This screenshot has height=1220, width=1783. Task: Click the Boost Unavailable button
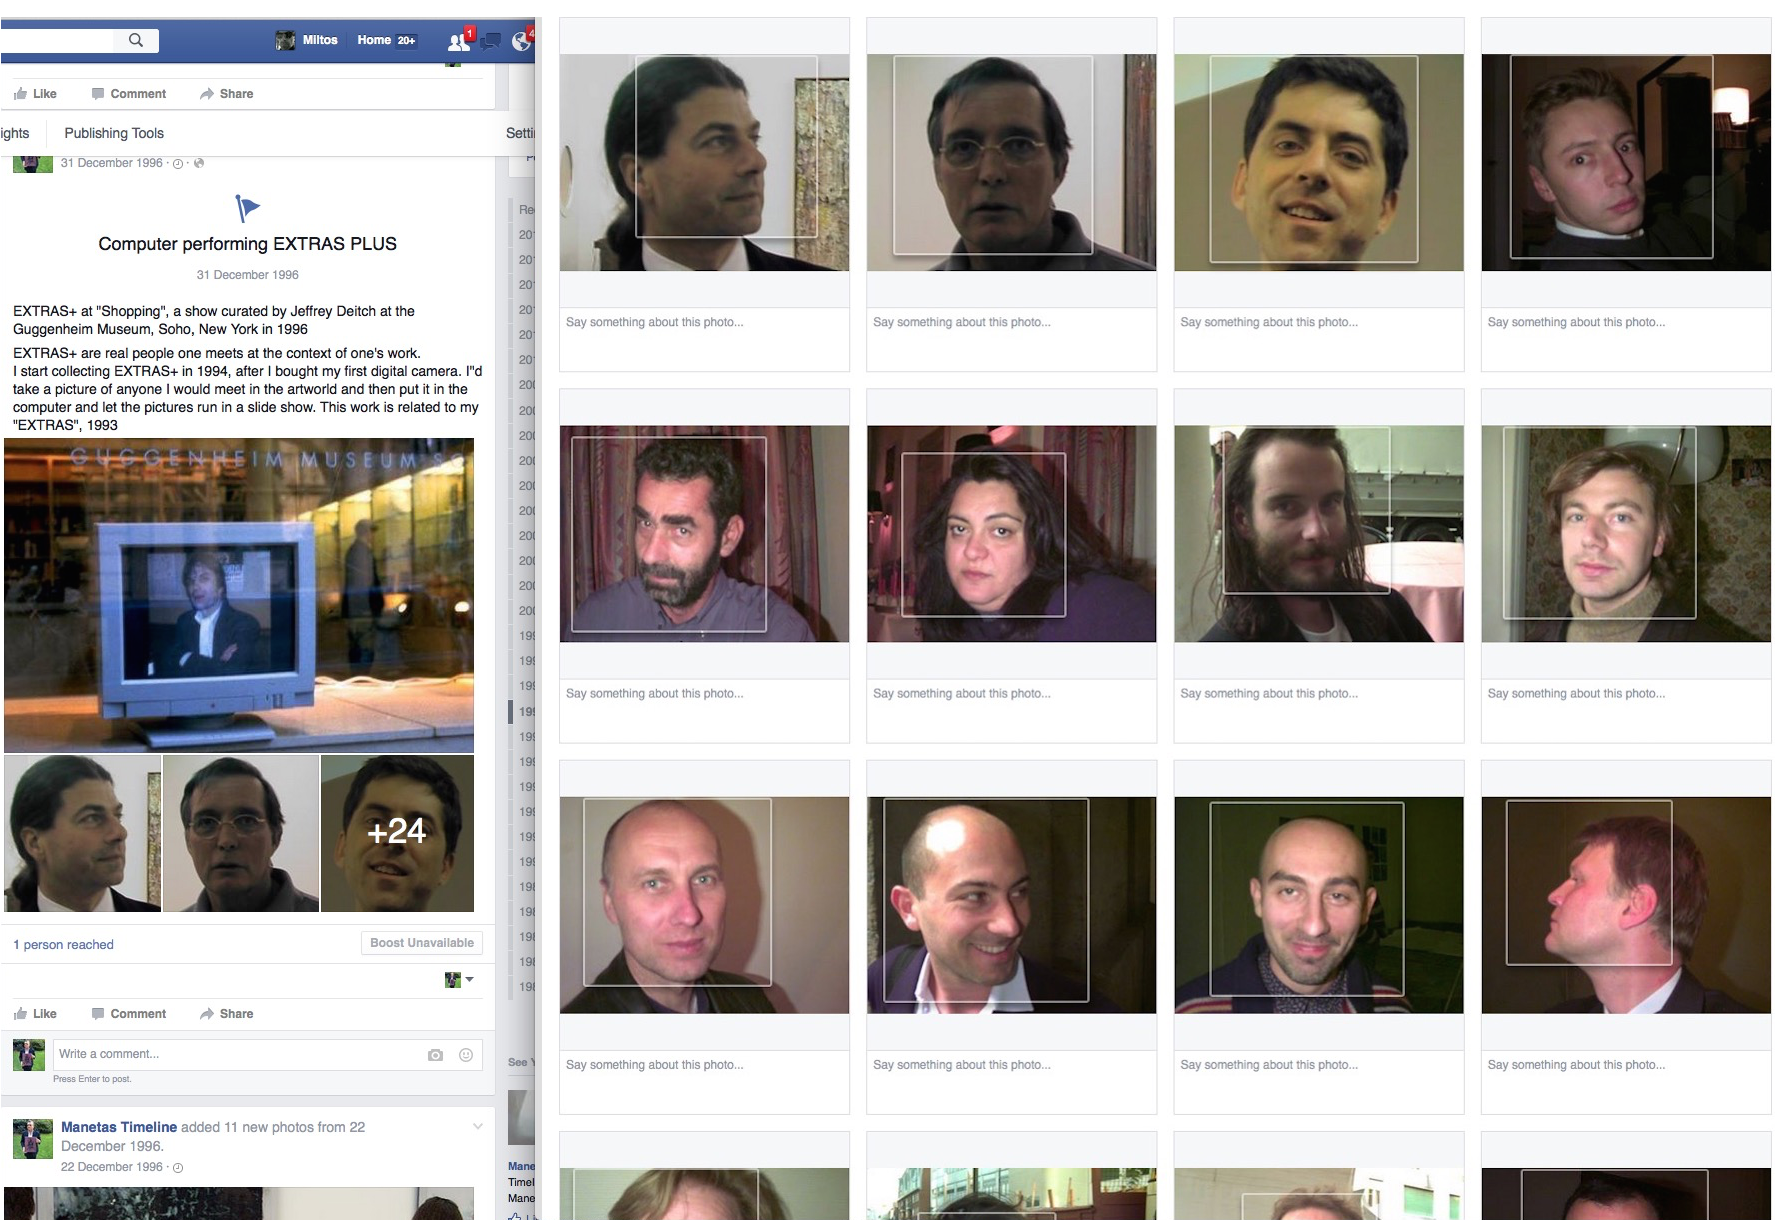pyautogui.click(x=421, y=943)
